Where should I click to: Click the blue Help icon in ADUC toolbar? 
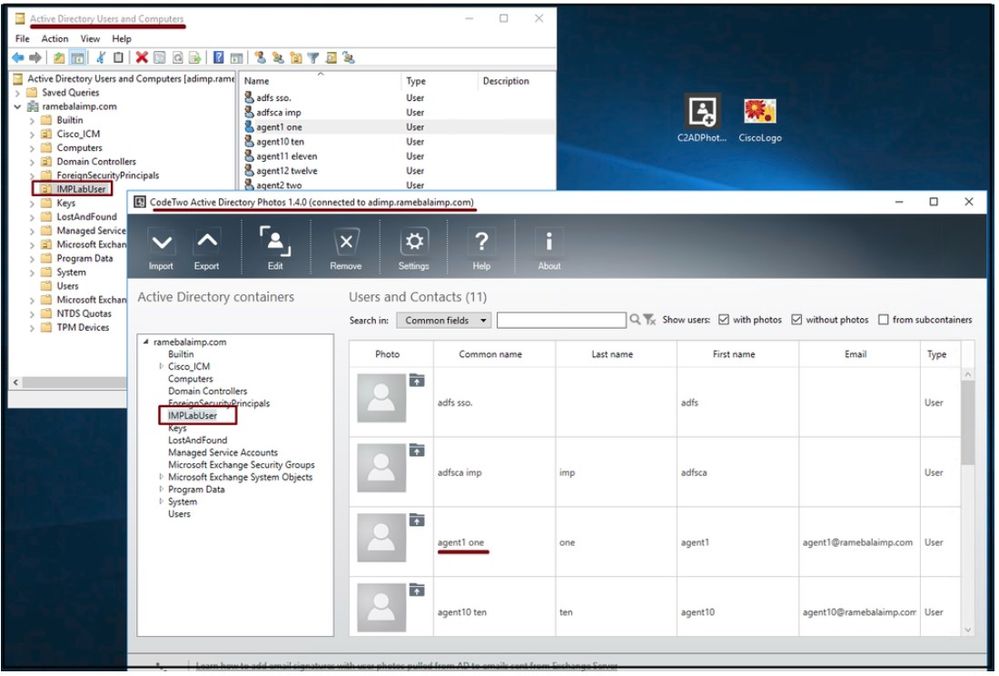[219, 58]
